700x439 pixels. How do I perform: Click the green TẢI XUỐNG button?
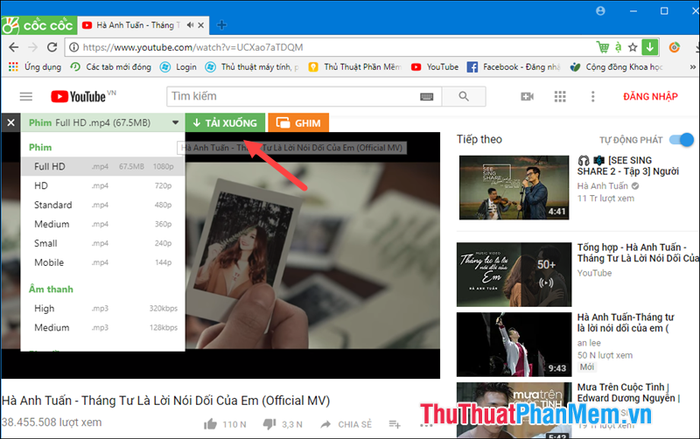[225, 123]
